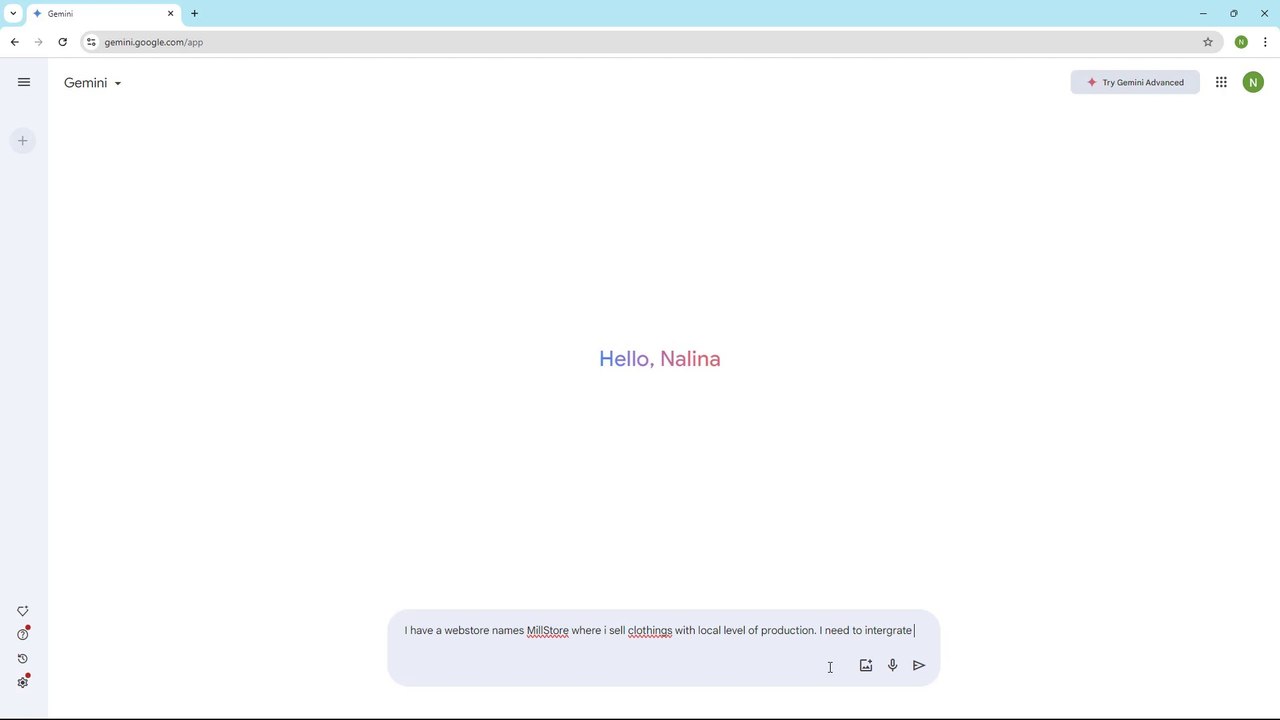Expand the tab search dropdown
Image resolution: width=1280 pixels, height=720 pixels.
tap(13, 14)
